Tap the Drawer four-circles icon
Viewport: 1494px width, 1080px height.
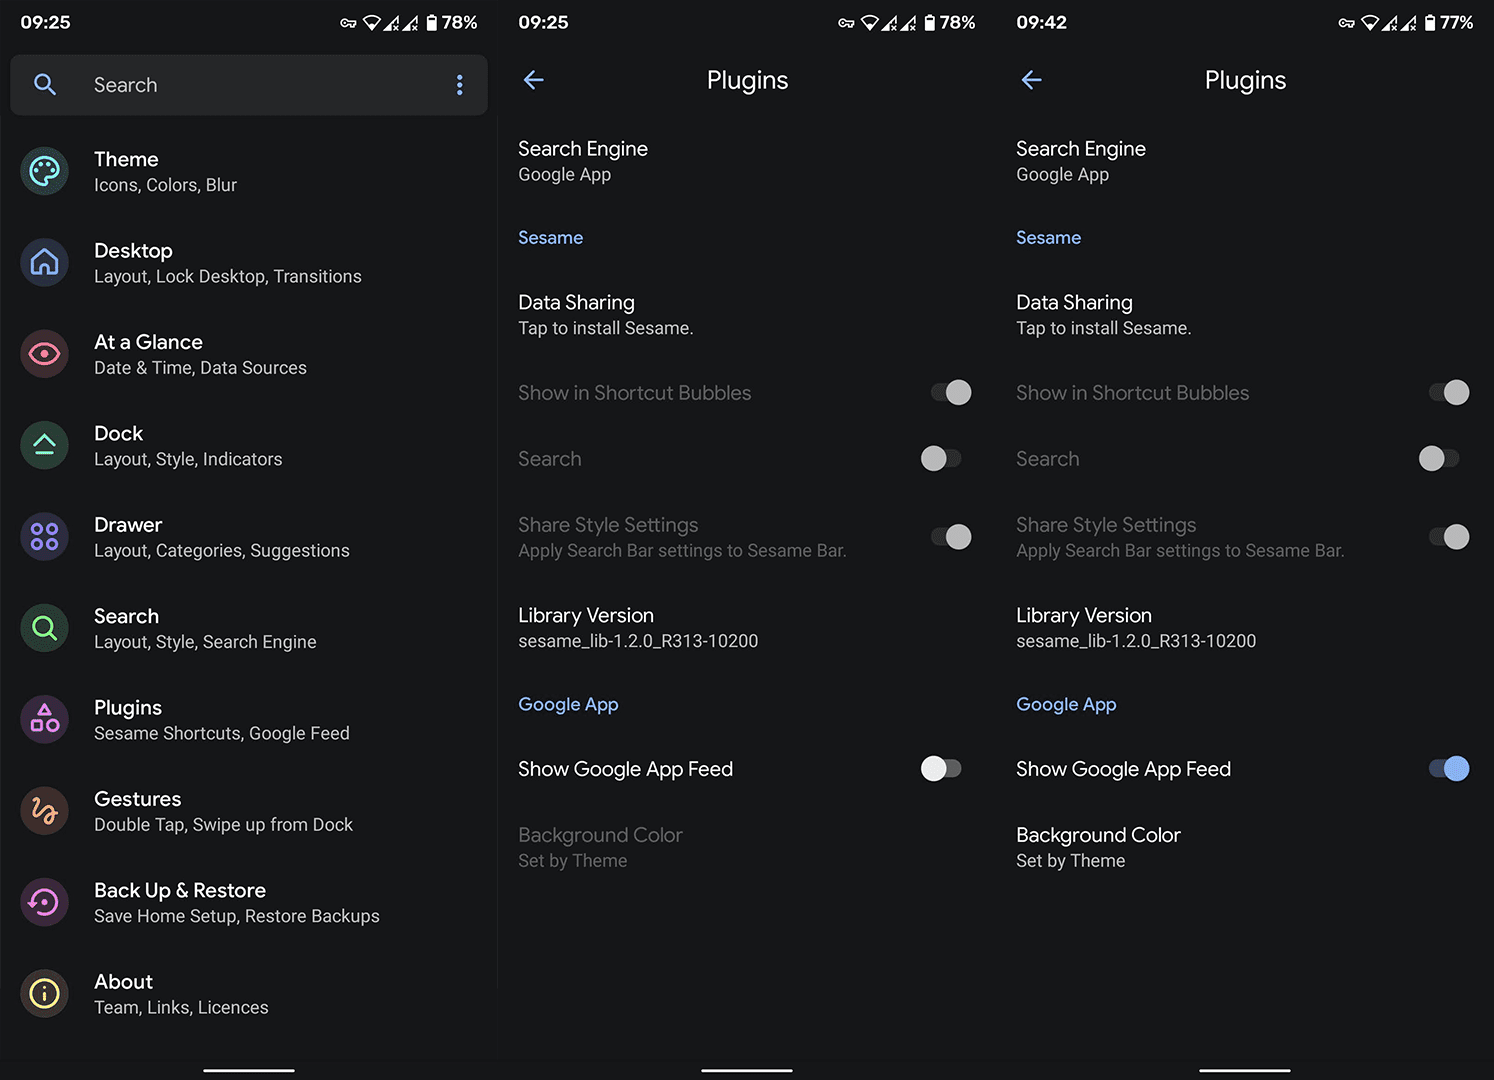(x=44, y=537)
